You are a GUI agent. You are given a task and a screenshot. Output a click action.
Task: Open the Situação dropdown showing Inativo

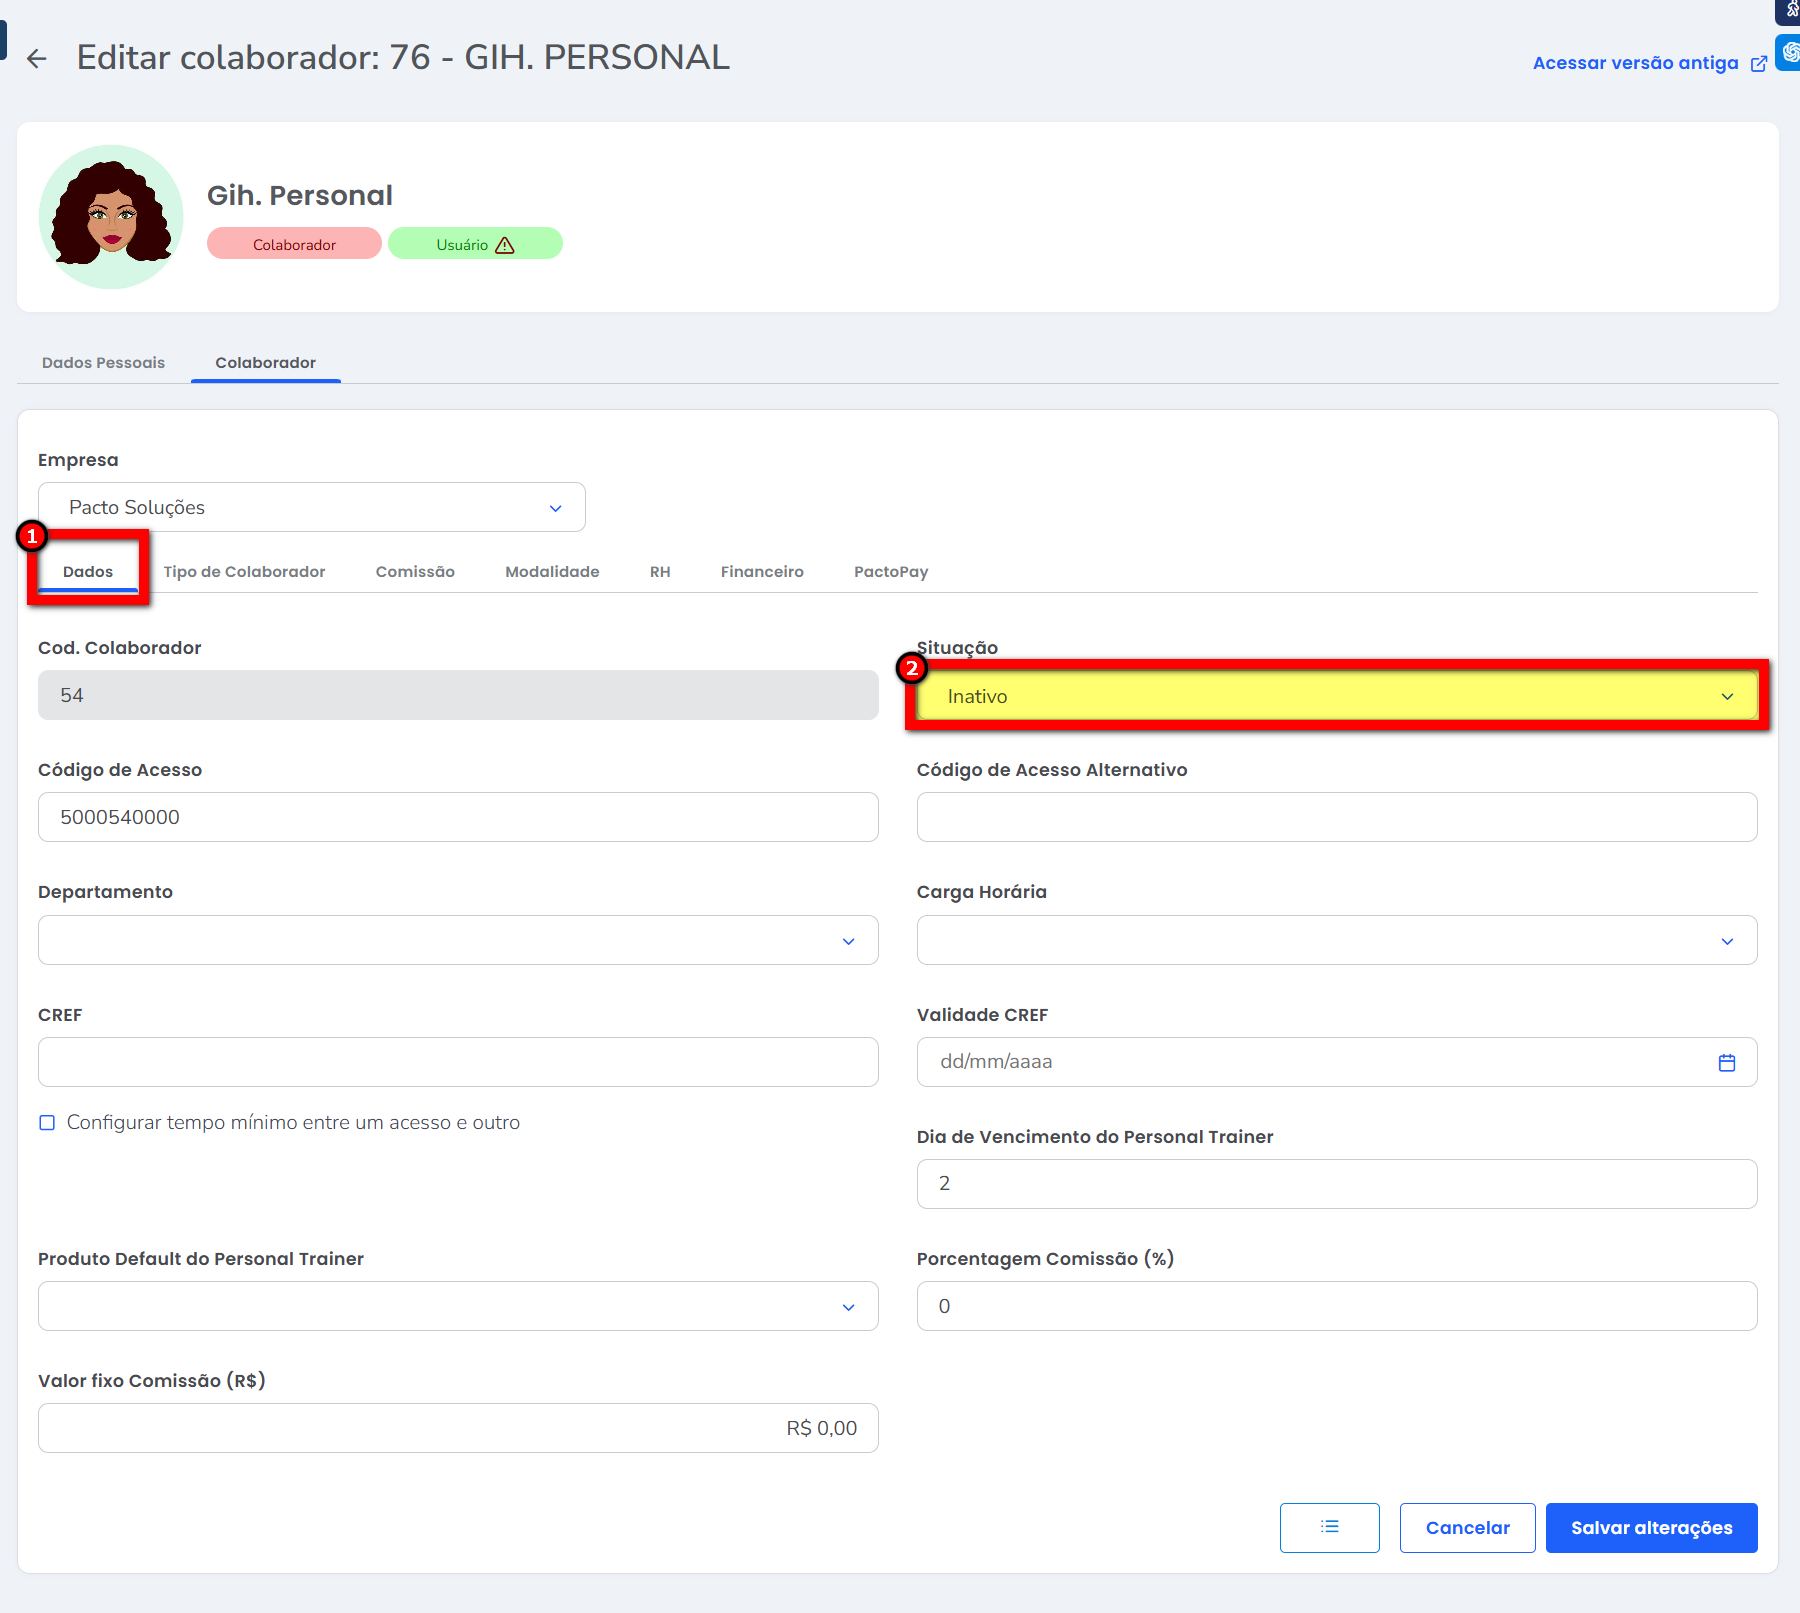tap(1336, 696)
